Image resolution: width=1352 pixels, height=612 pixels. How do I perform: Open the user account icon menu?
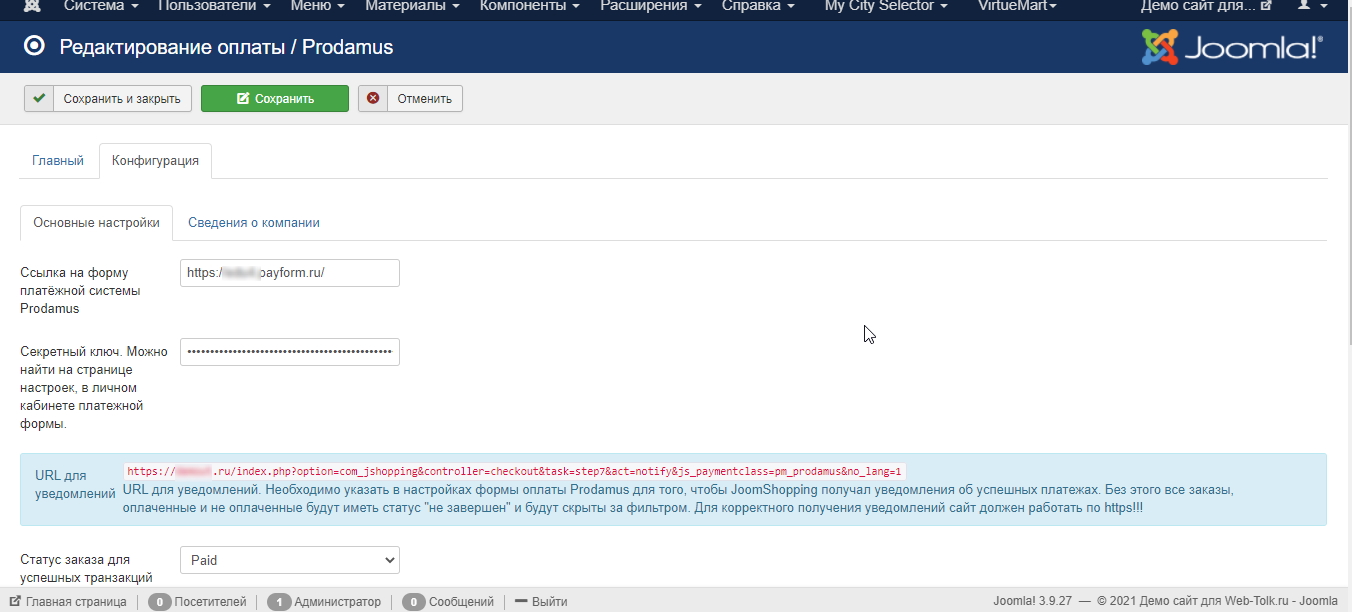tap(1310, 6)
